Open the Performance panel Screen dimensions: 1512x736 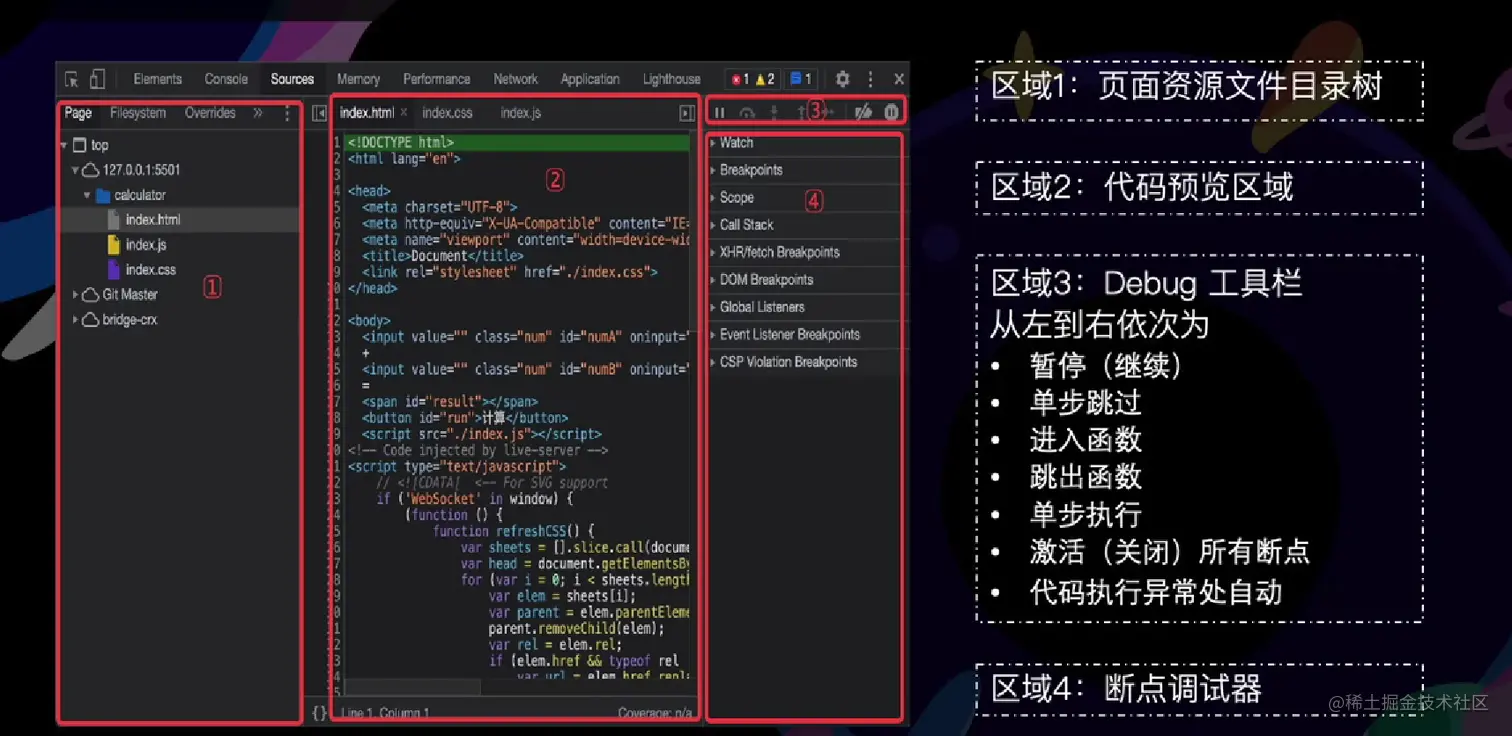tap(437, 79)
